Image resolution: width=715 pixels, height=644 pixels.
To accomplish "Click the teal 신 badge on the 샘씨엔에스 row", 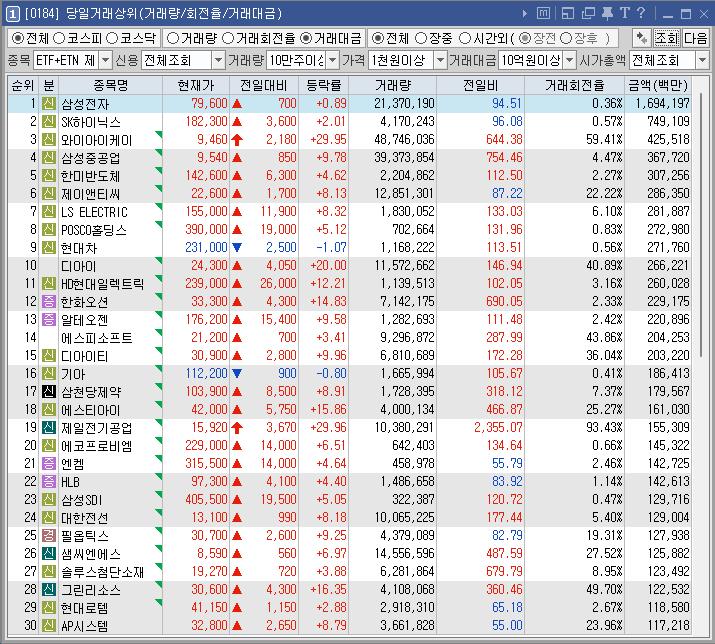I will (x=49, y=553).
